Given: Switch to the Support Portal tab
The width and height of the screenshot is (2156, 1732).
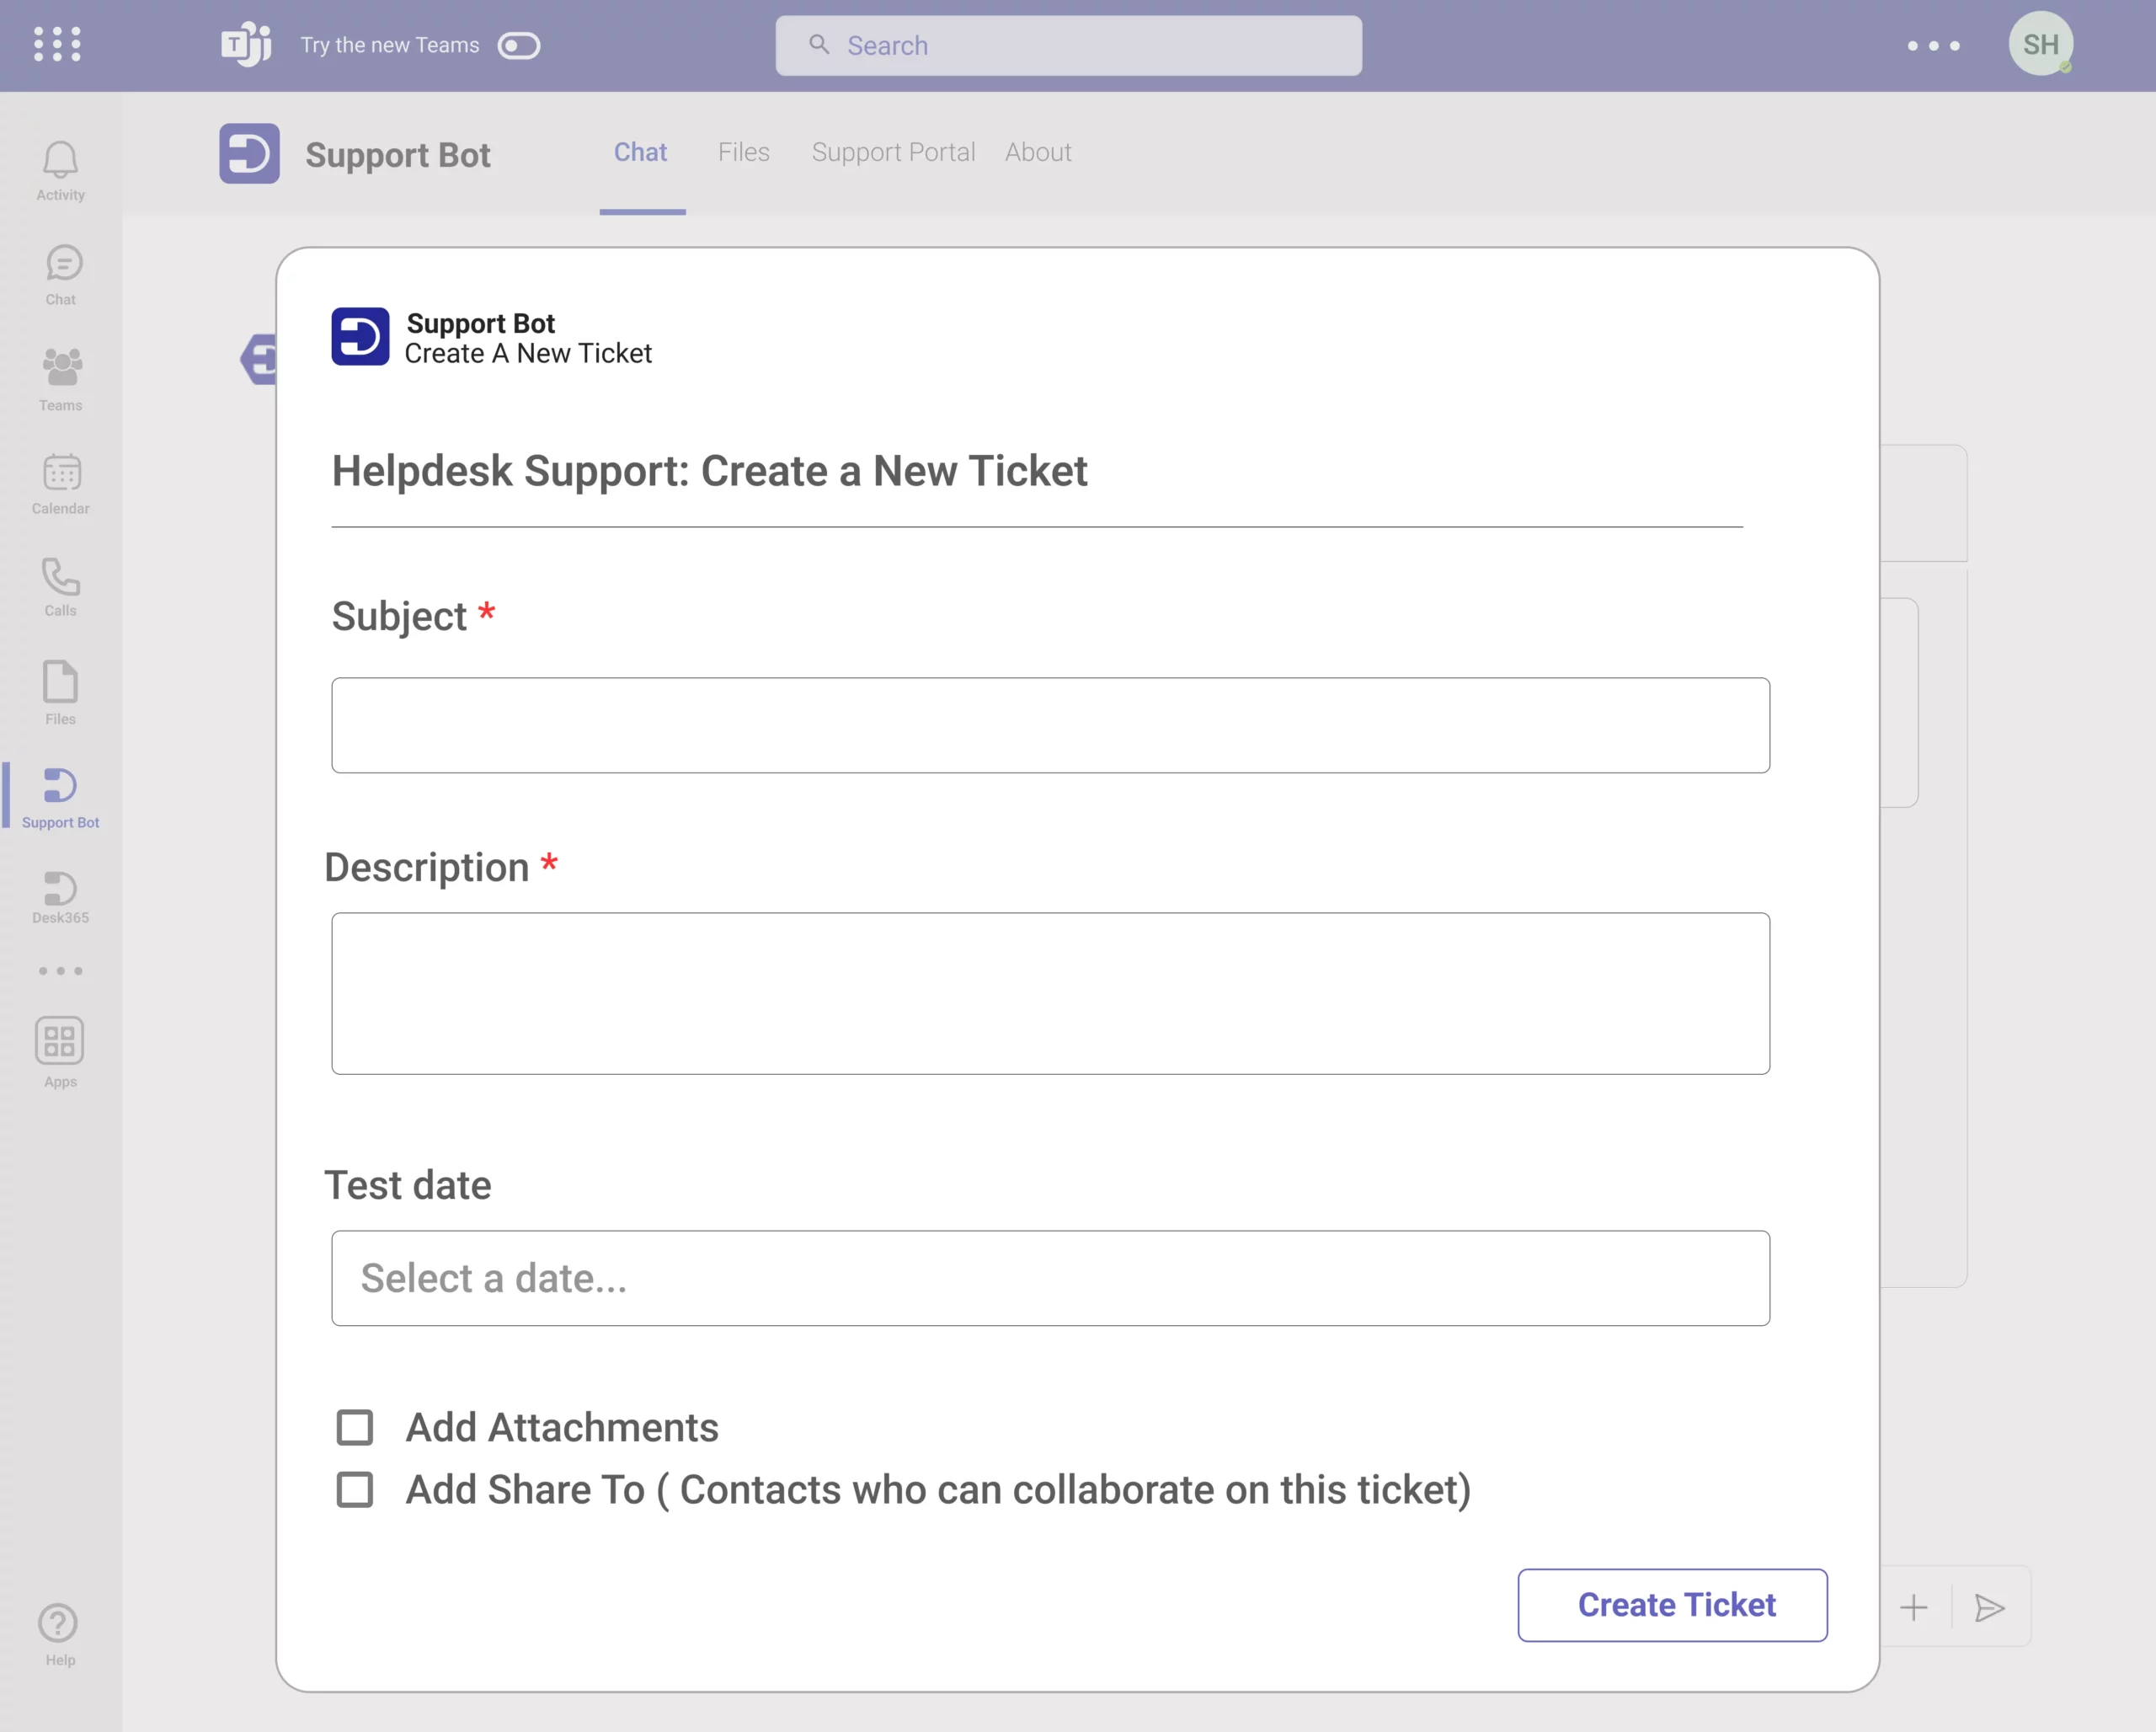Looking at the screenshot, I should [893, 152].
